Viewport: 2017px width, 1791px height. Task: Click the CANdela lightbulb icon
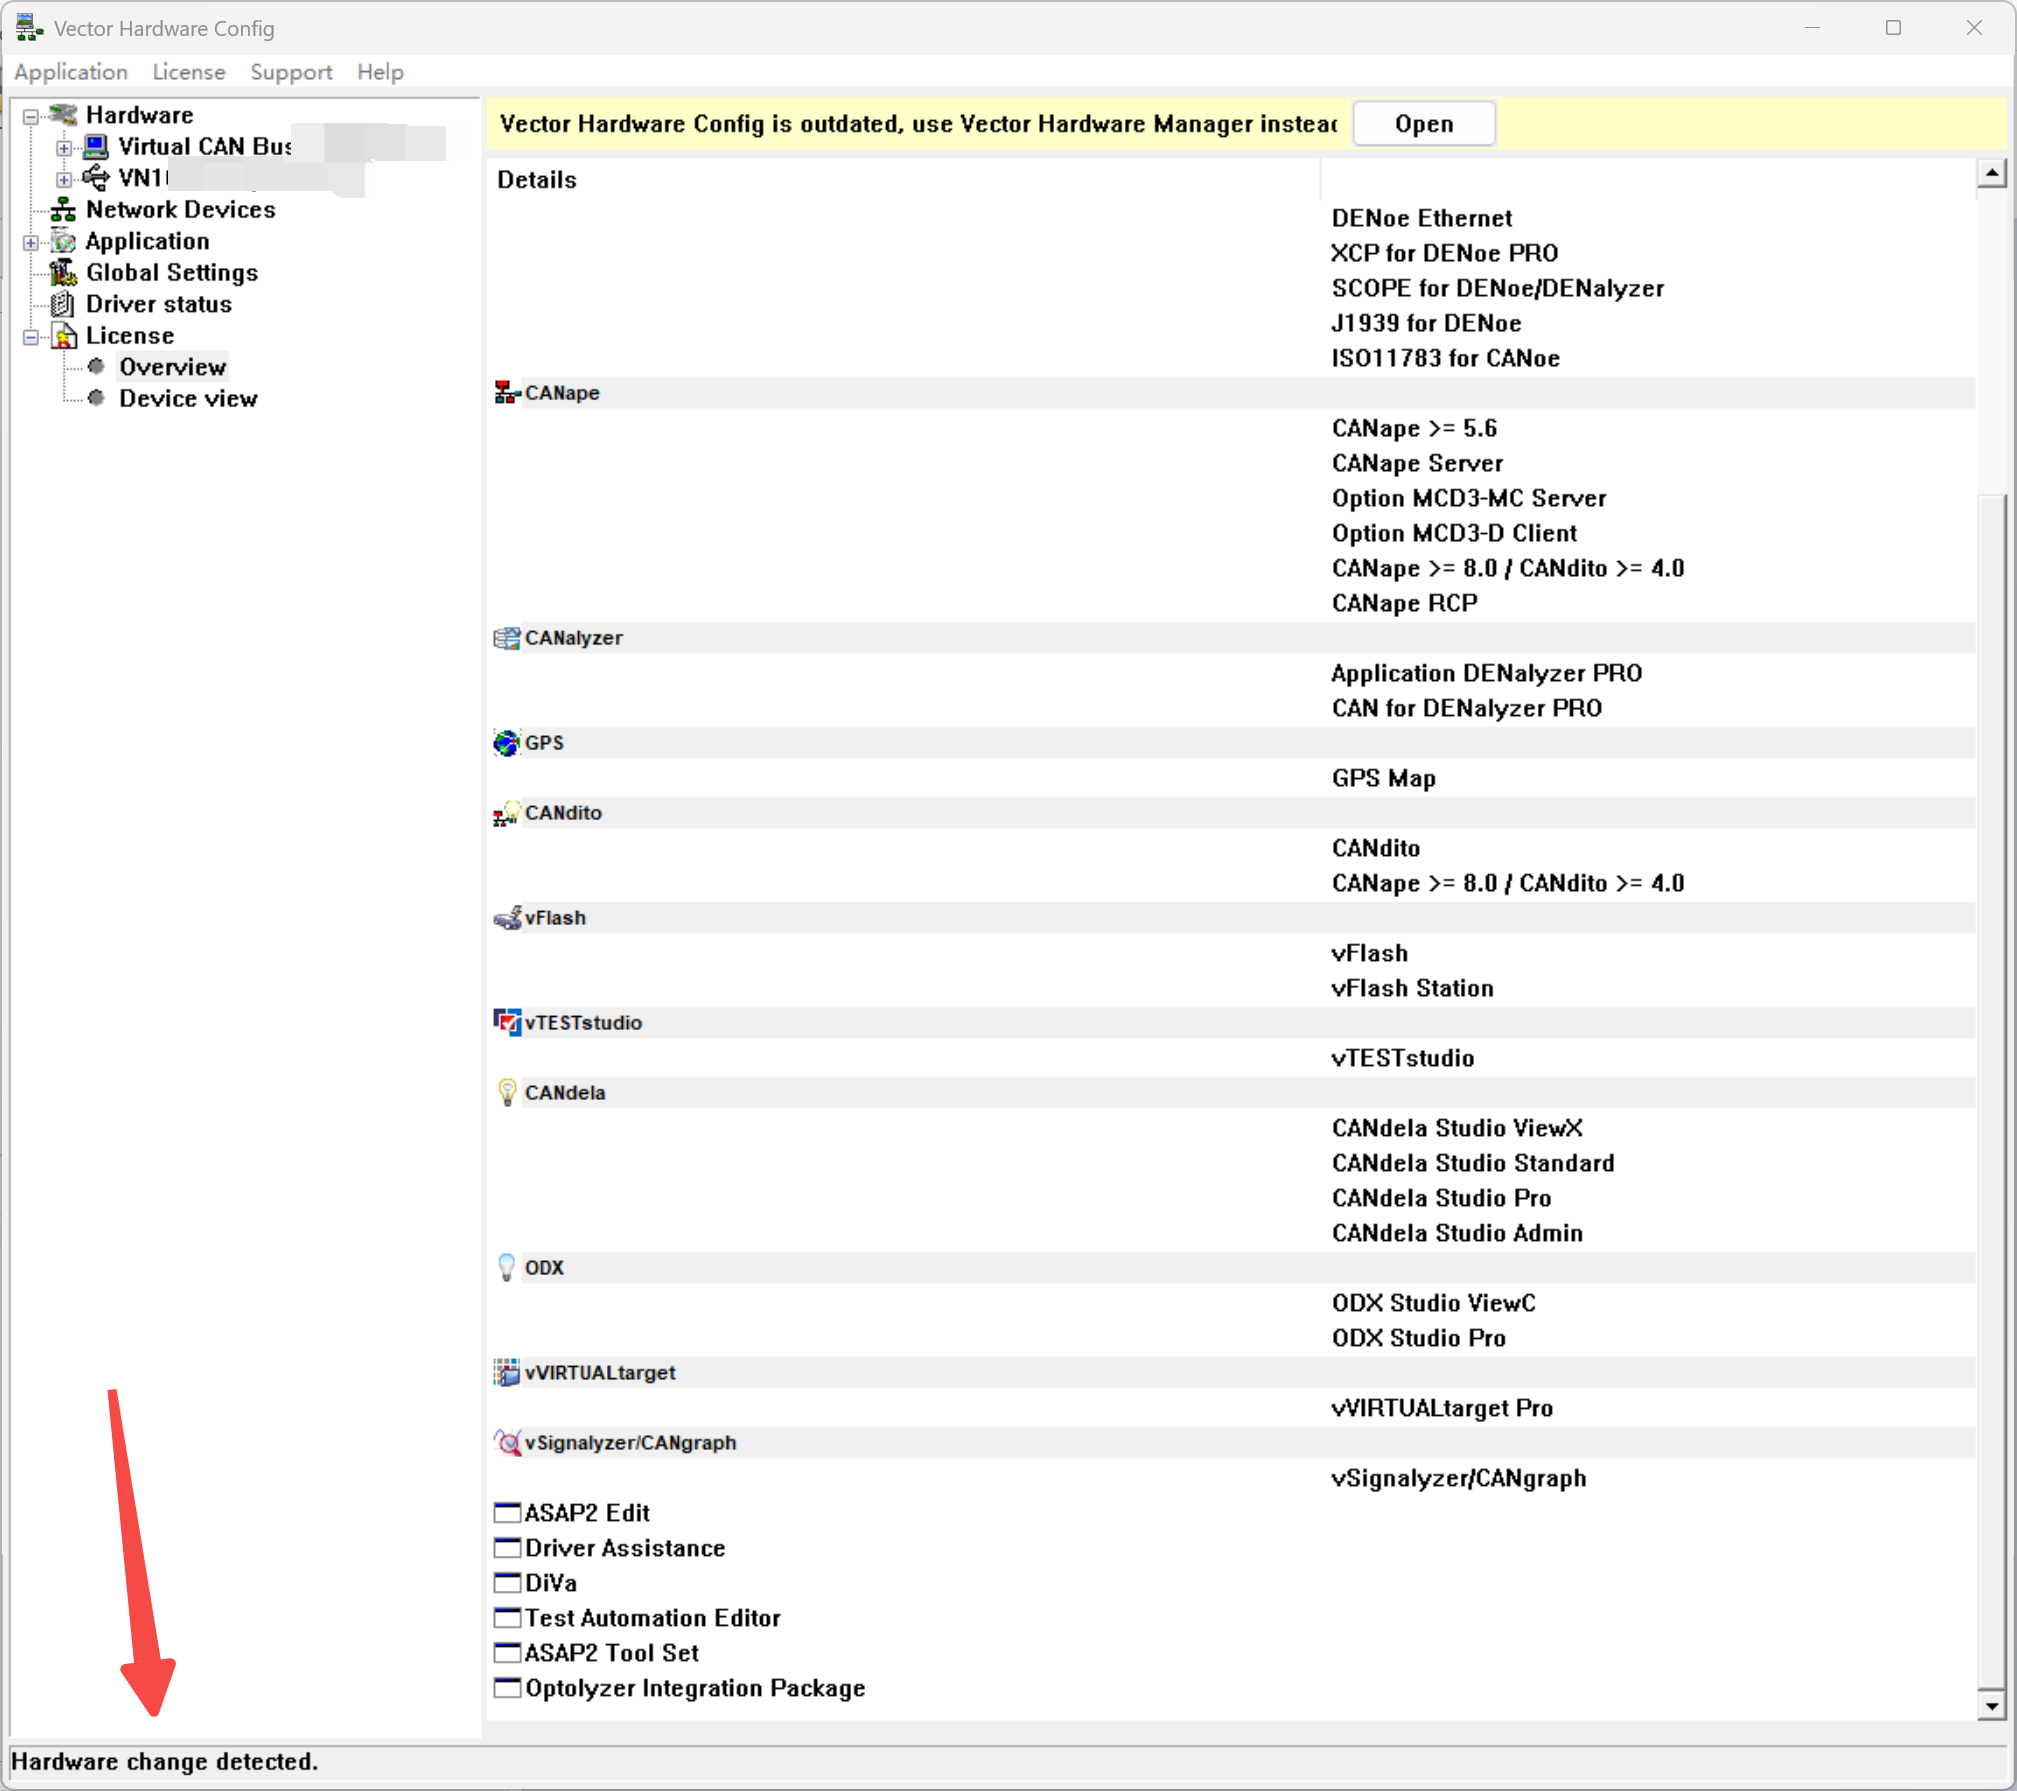tap(507, 1093)
